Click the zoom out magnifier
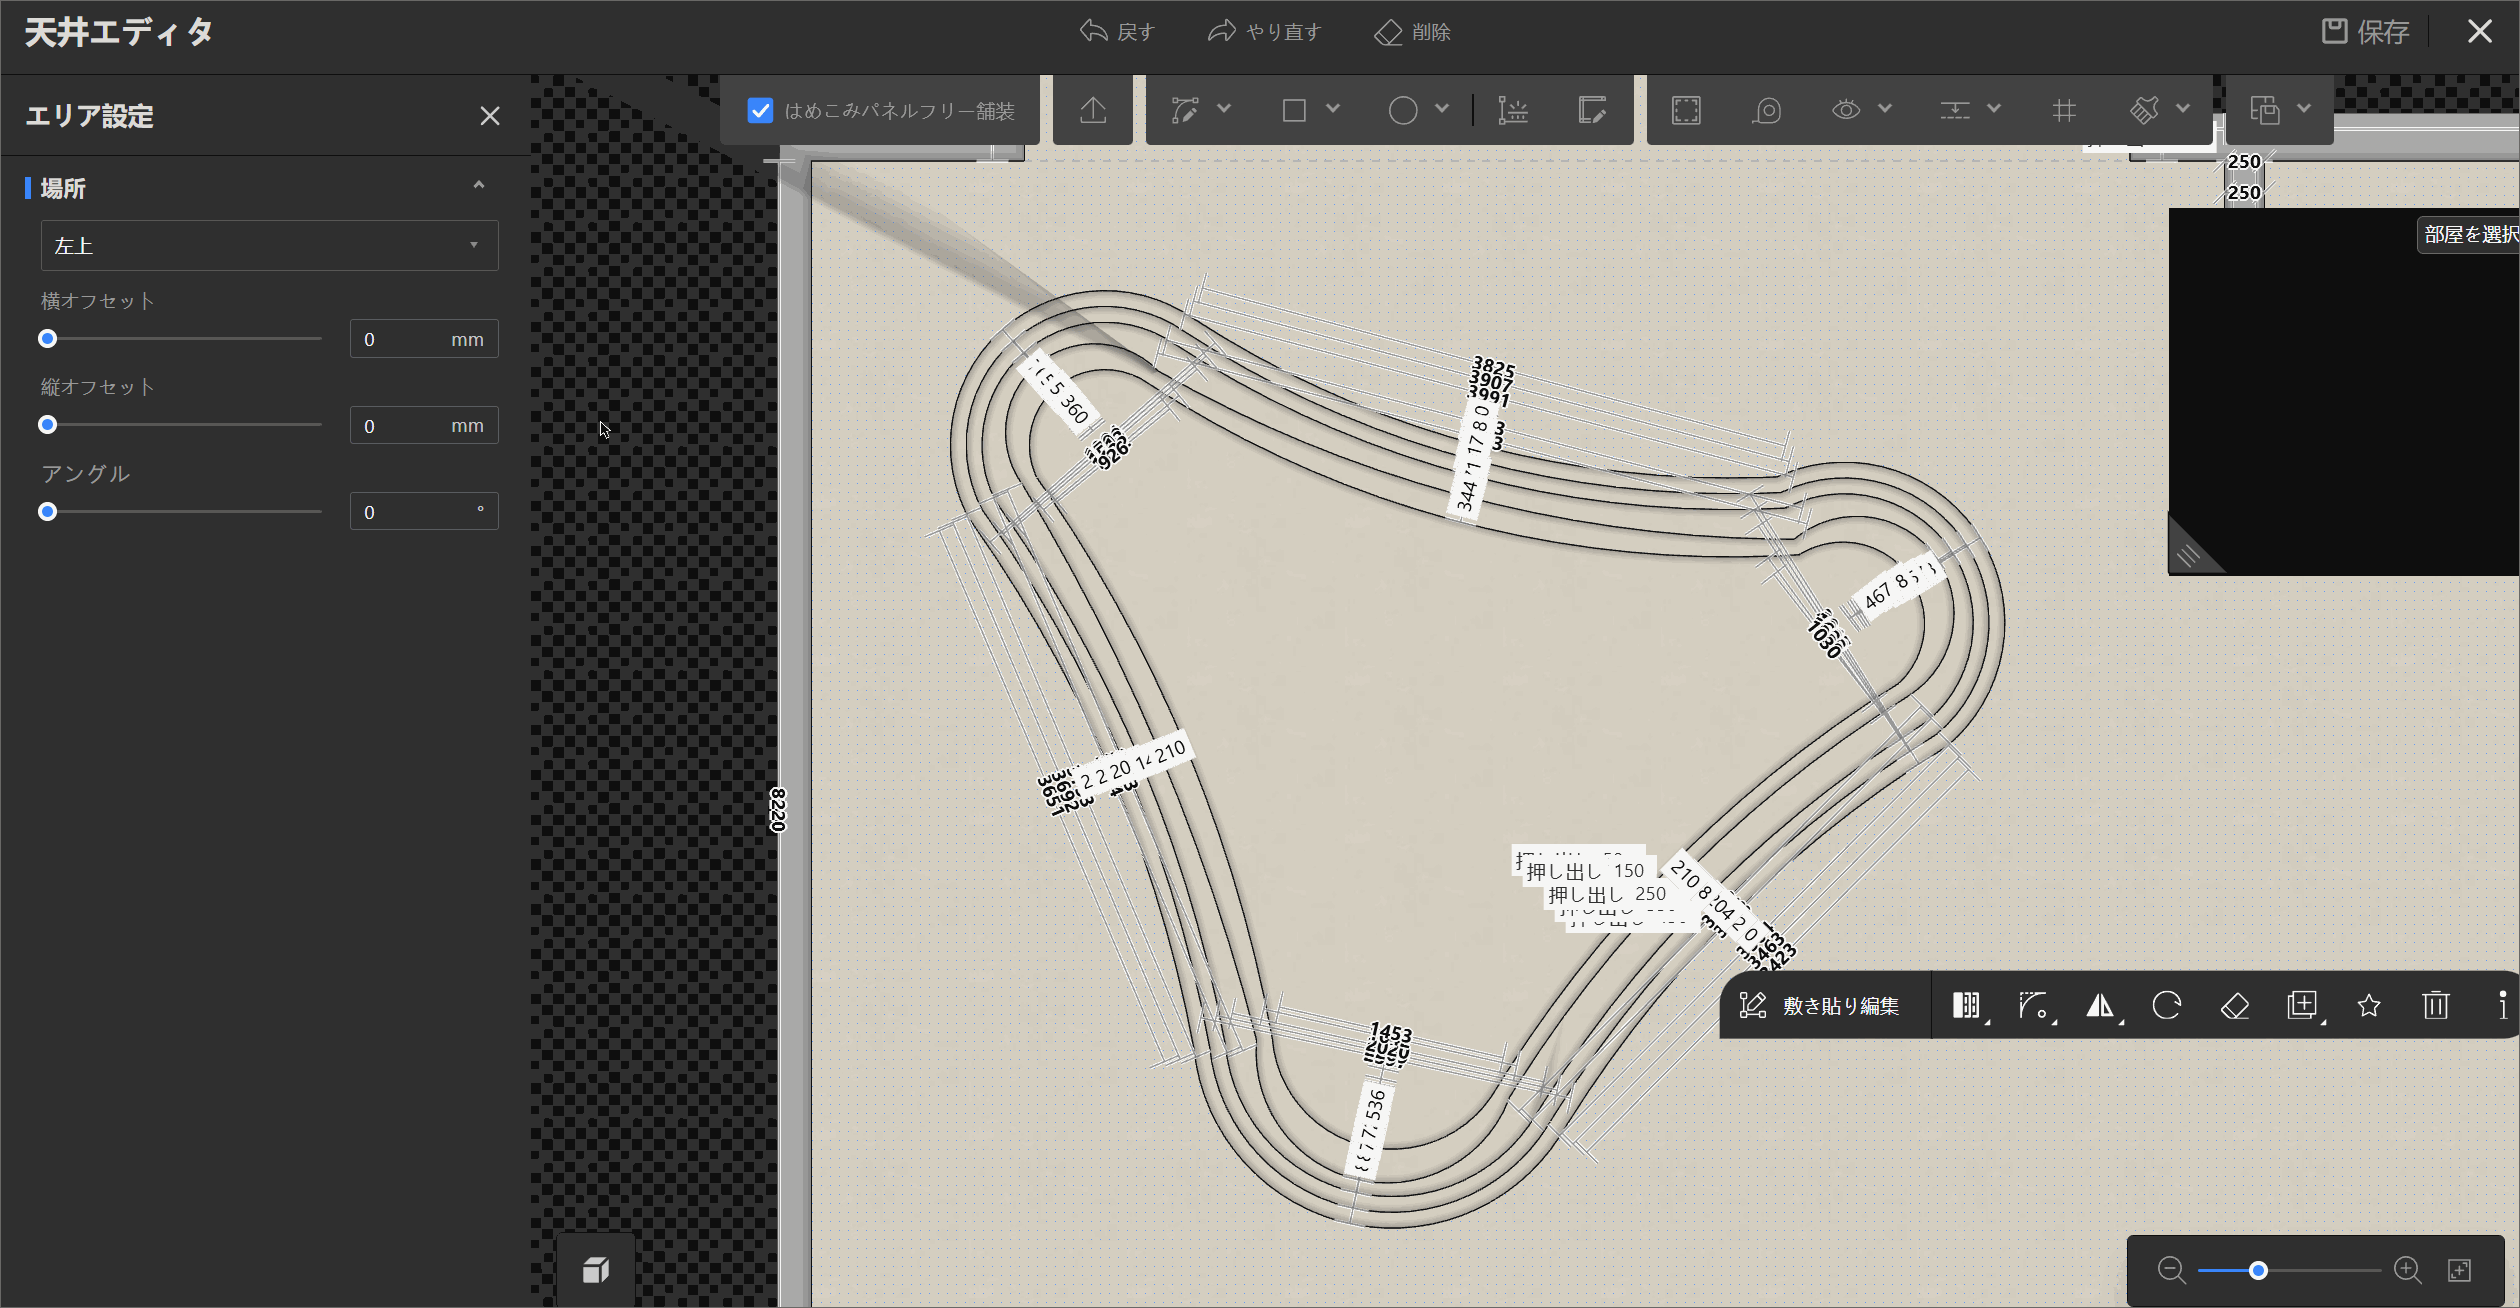The width and height of the screenshot is (2520, 1308). [x=2171, y=1271]
